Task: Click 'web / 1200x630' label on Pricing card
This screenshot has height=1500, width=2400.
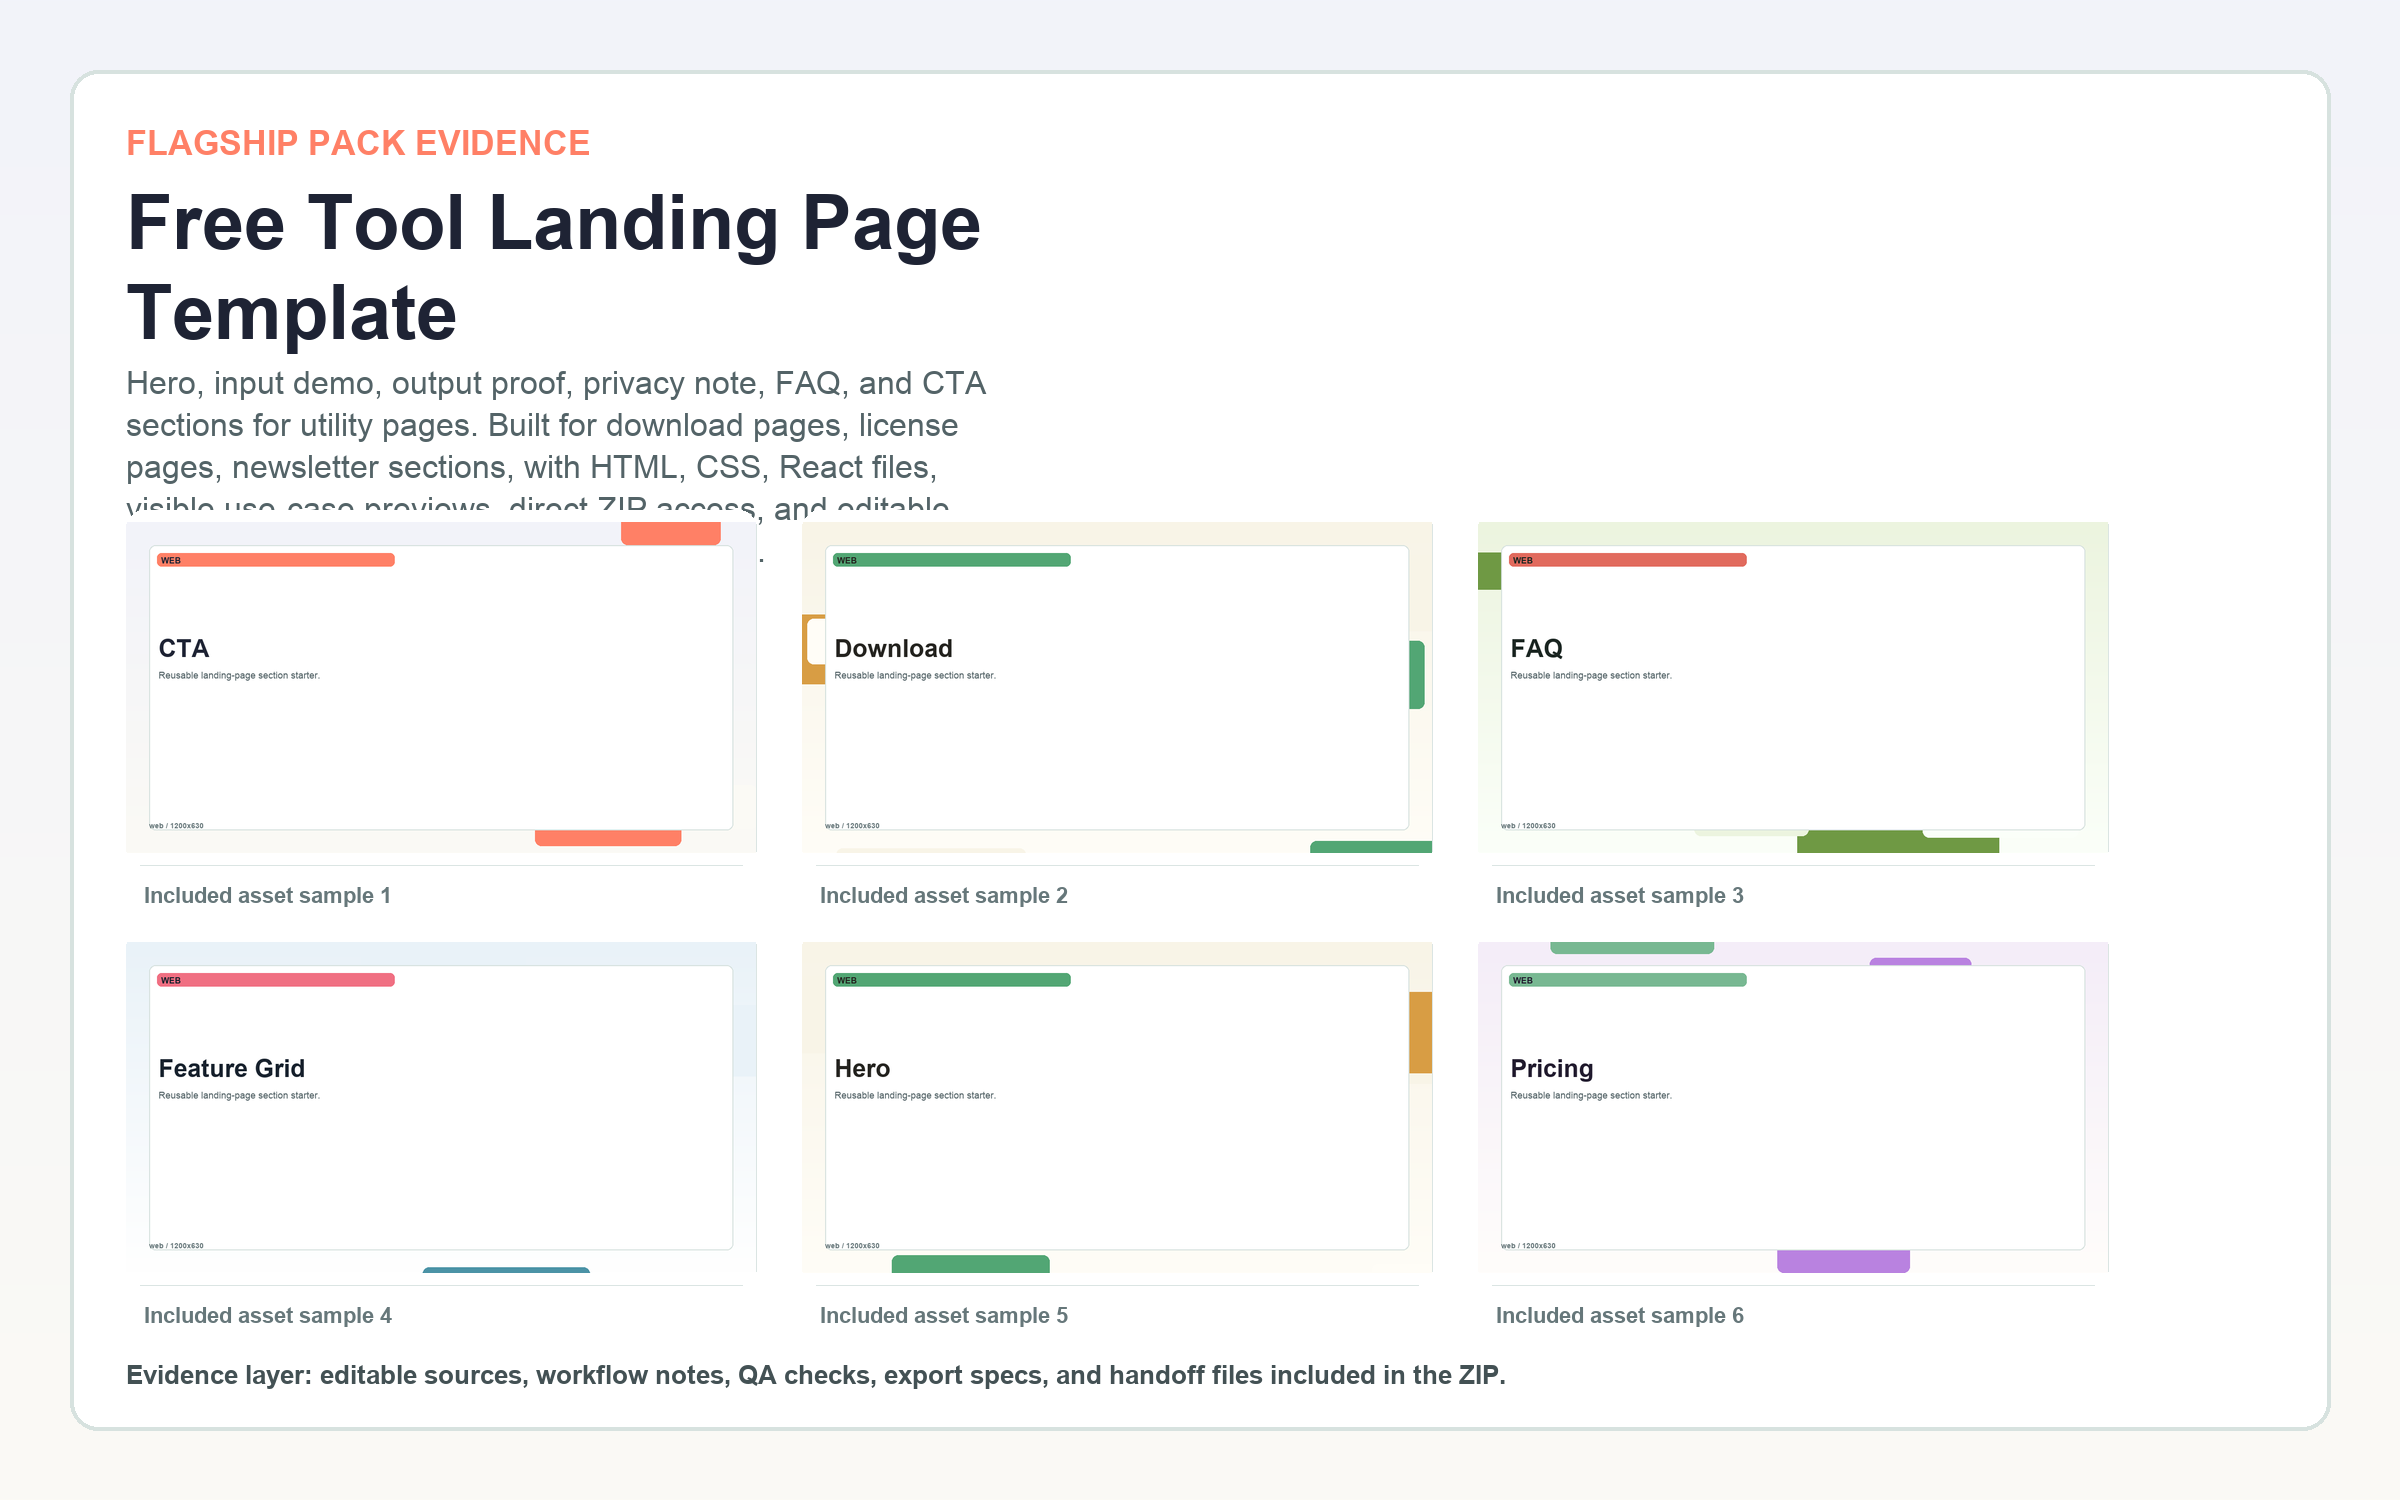Action: [x=1528, y=1246]
